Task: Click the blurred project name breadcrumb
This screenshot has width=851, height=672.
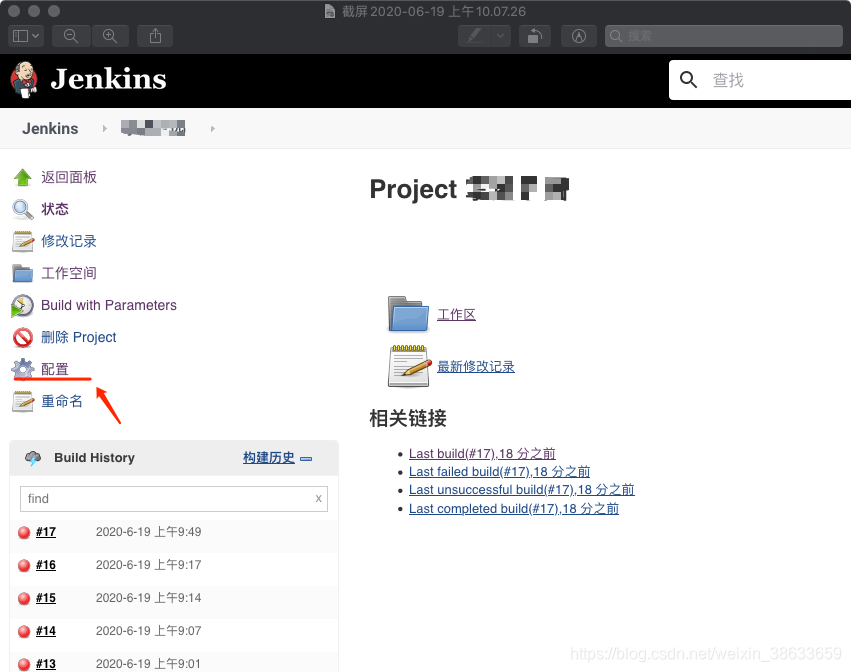Action: coord(153,128)
